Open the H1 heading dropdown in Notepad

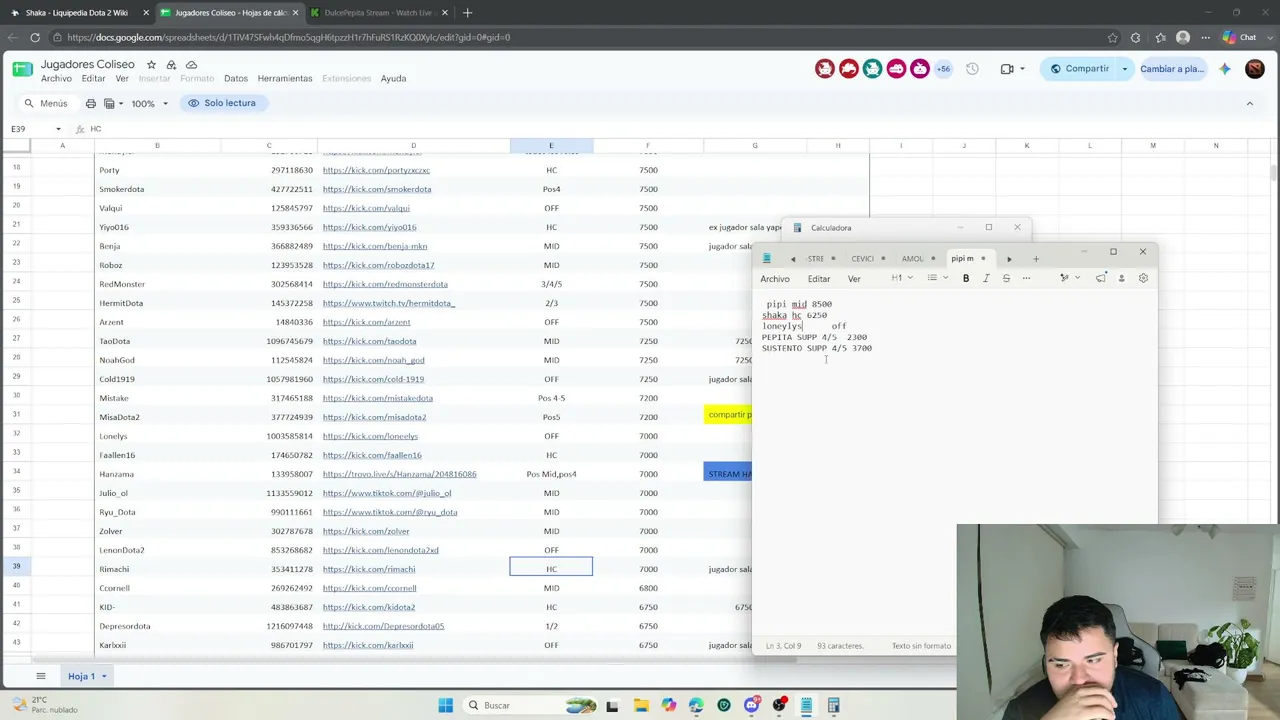(901, 278)
